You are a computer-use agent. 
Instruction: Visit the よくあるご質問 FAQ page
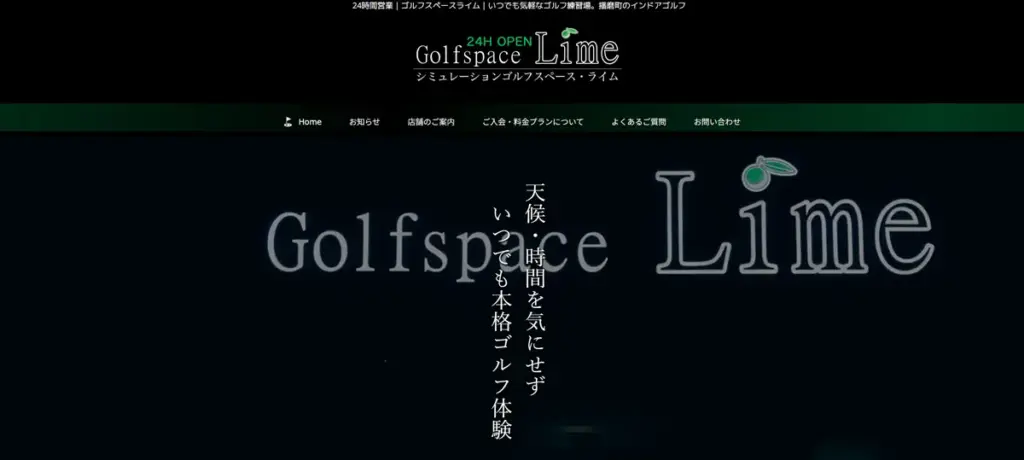pos(638,122)
